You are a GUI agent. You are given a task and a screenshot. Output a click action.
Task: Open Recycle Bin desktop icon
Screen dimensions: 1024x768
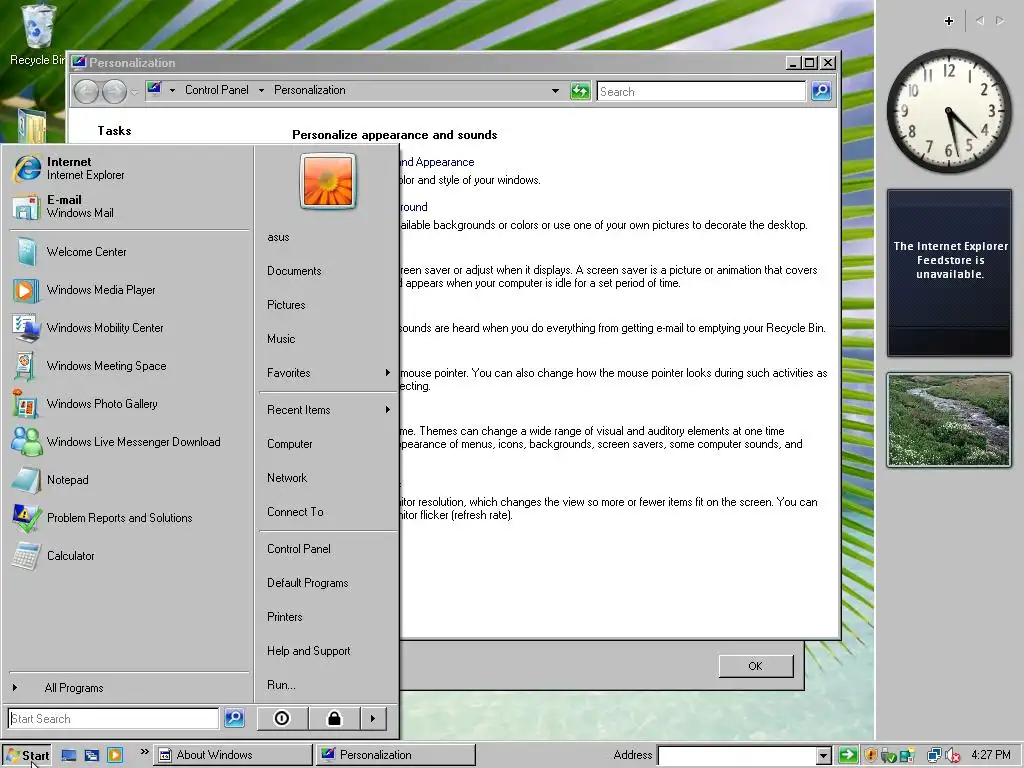coord(37,35)
